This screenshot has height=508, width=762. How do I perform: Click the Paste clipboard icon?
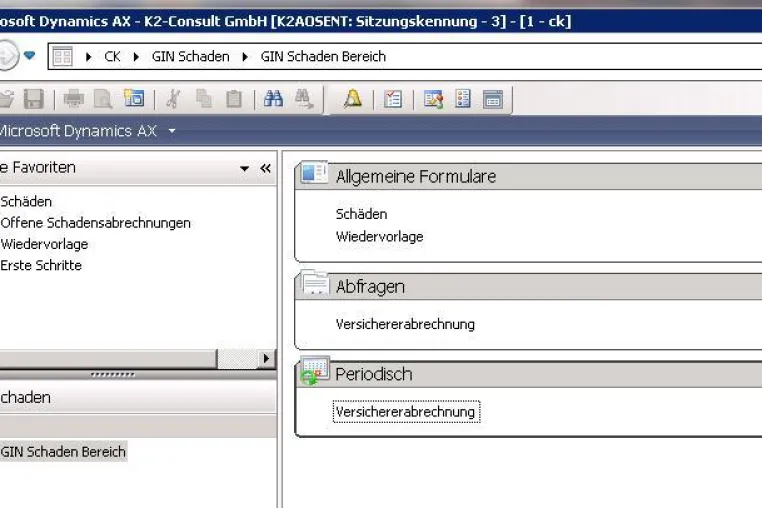[234, 99]
